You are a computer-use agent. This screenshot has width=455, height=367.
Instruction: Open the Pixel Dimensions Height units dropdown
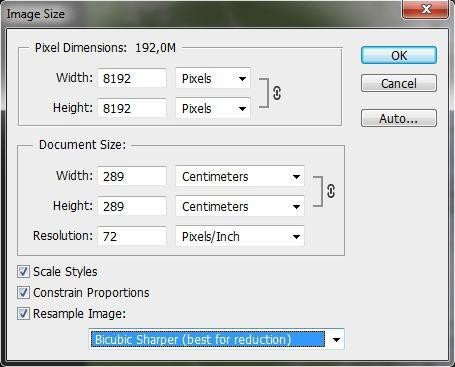coord(213,108)
